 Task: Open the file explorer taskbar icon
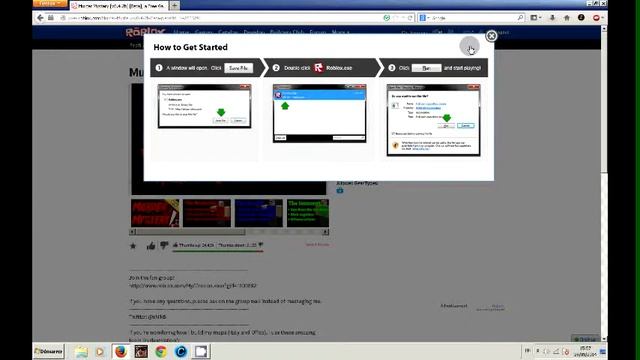tap(81, 351)
